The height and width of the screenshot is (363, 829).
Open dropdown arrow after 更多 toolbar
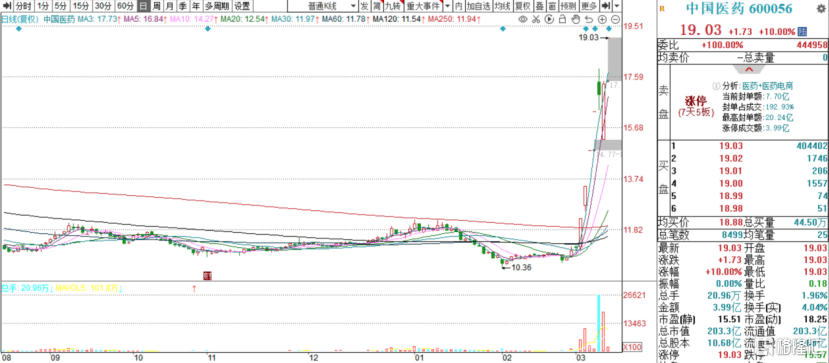tap(617, 6)
